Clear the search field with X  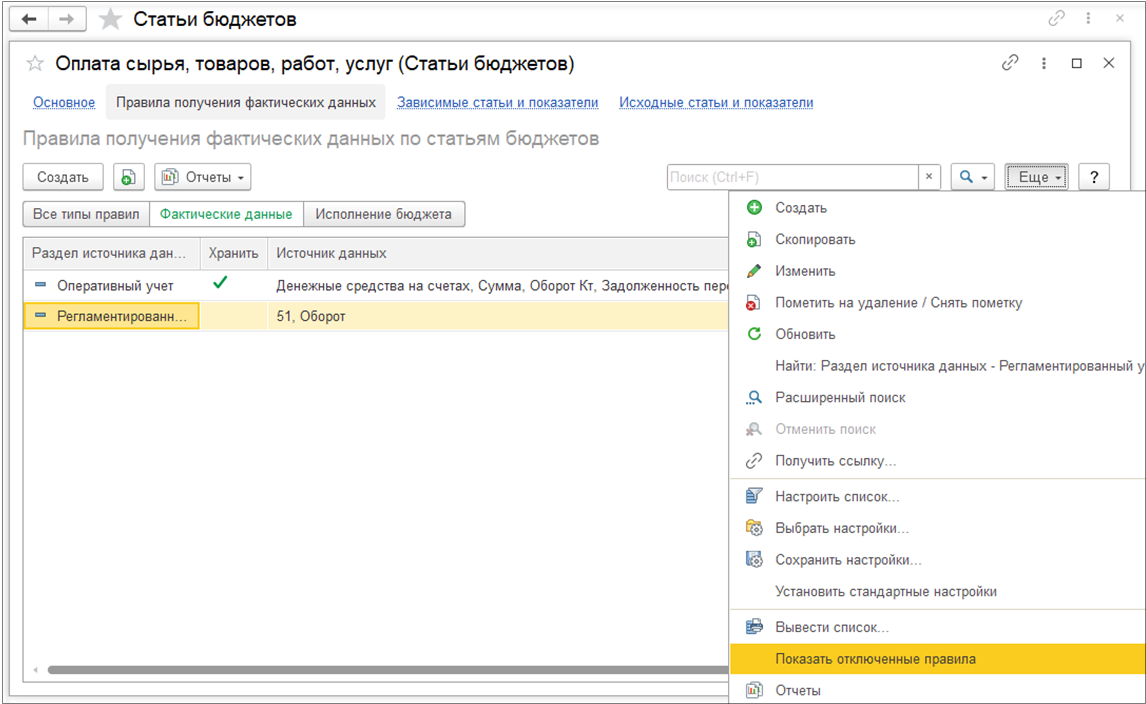coord(929,177)
